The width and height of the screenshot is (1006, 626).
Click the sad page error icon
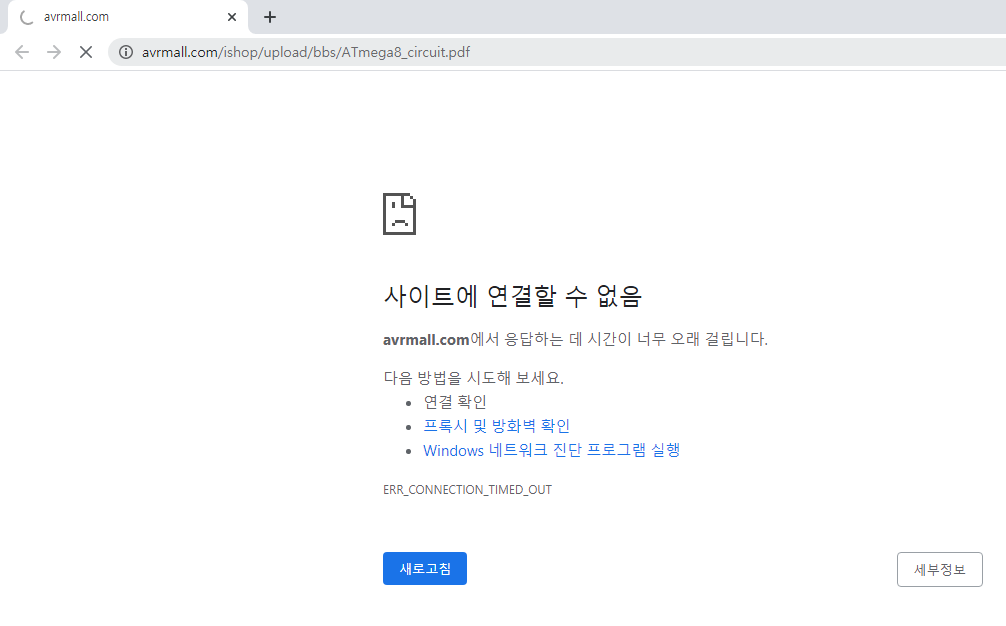tap(399, 214)
